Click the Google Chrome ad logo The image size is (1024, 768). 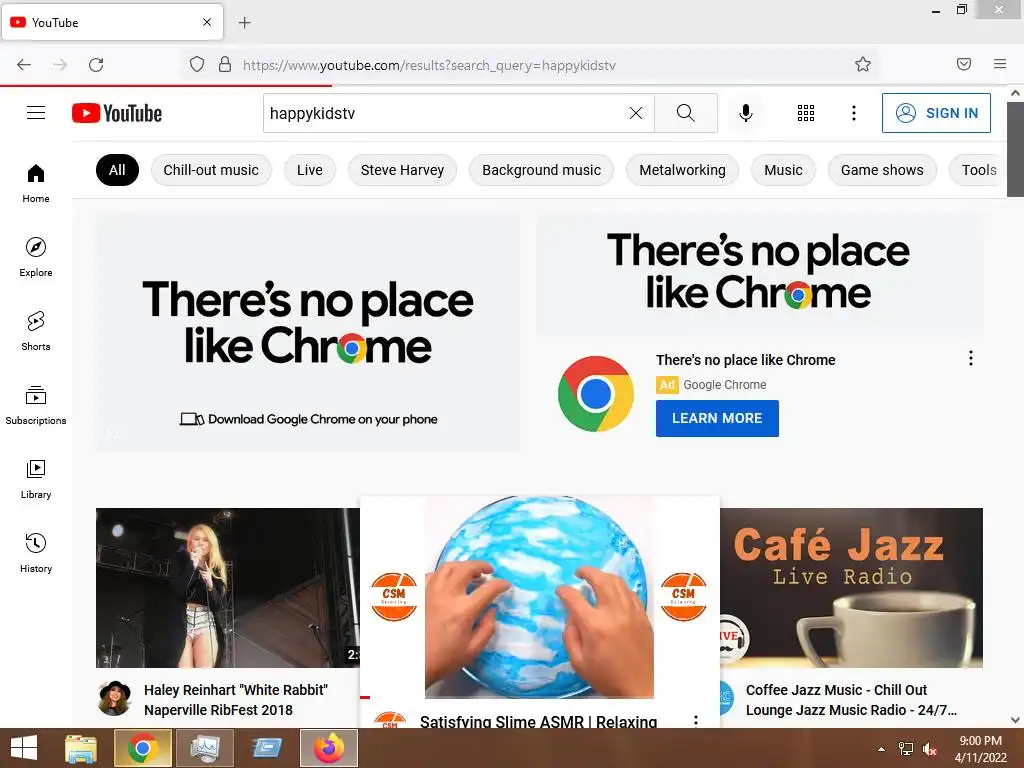tap(596, 394)
